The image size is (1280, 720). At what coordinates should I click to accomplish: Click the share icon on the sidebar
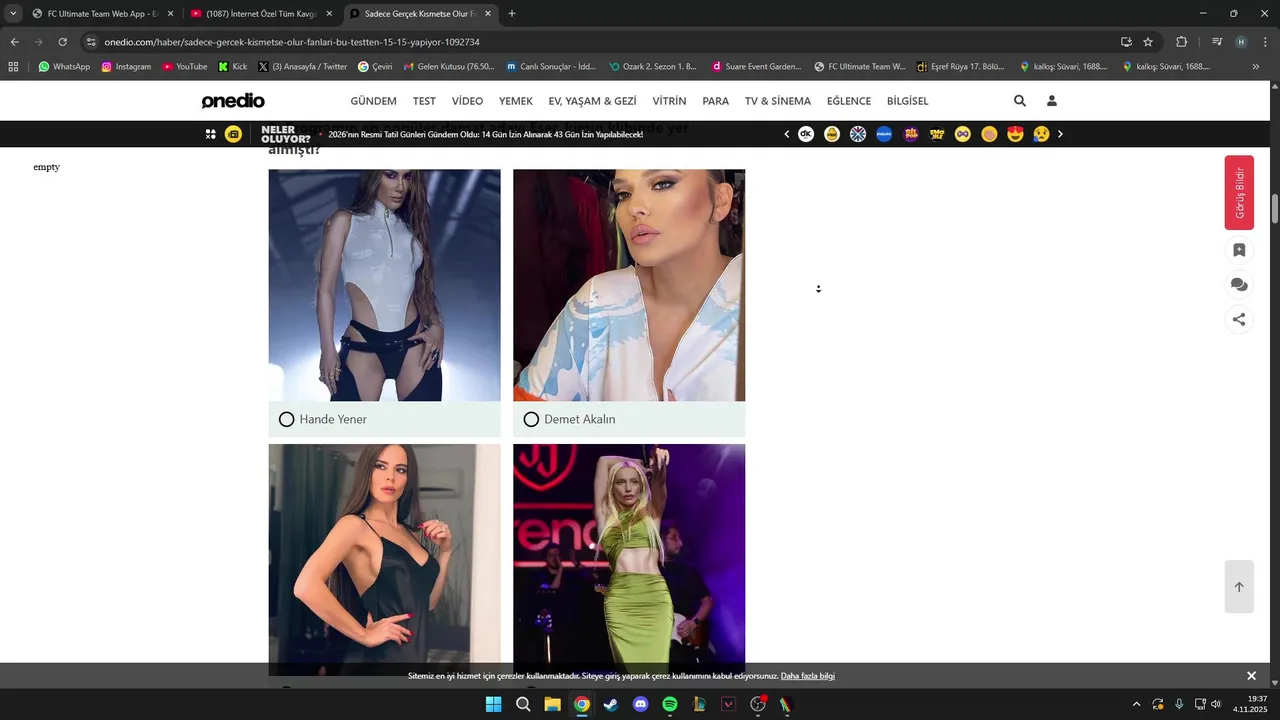pos(1239,320)
